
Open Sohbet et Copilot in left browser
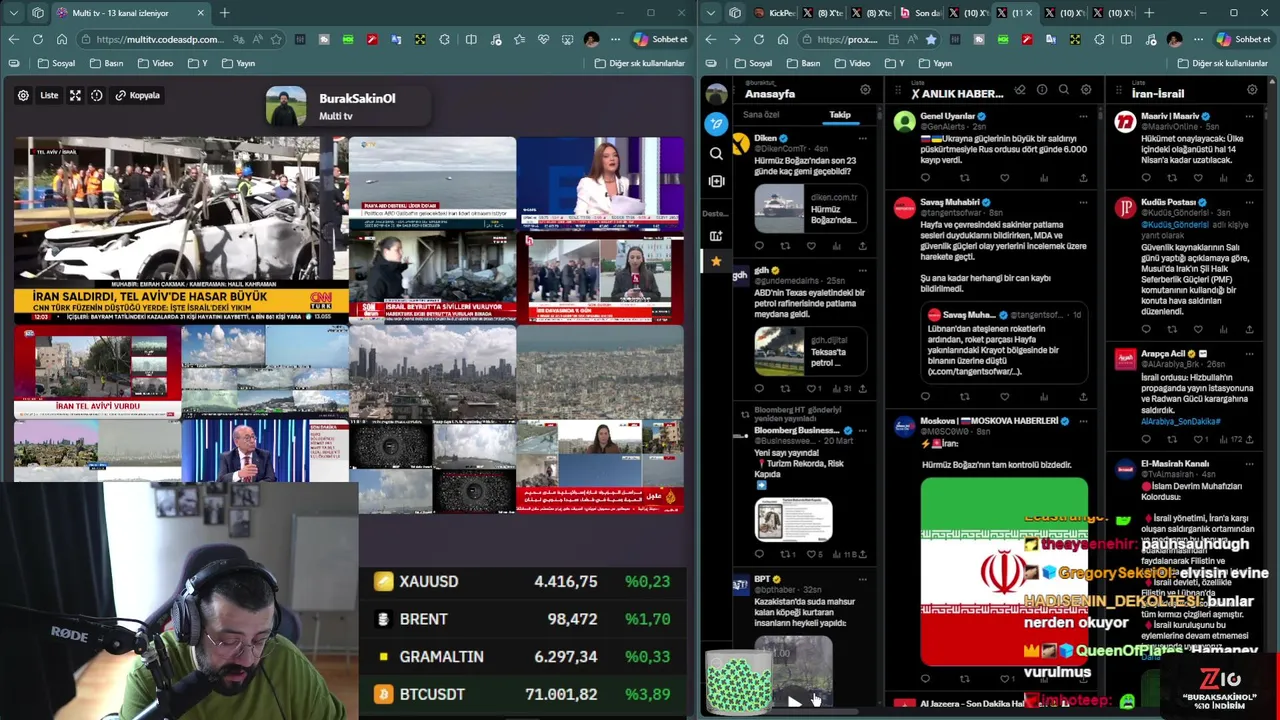tap(660, 39)
